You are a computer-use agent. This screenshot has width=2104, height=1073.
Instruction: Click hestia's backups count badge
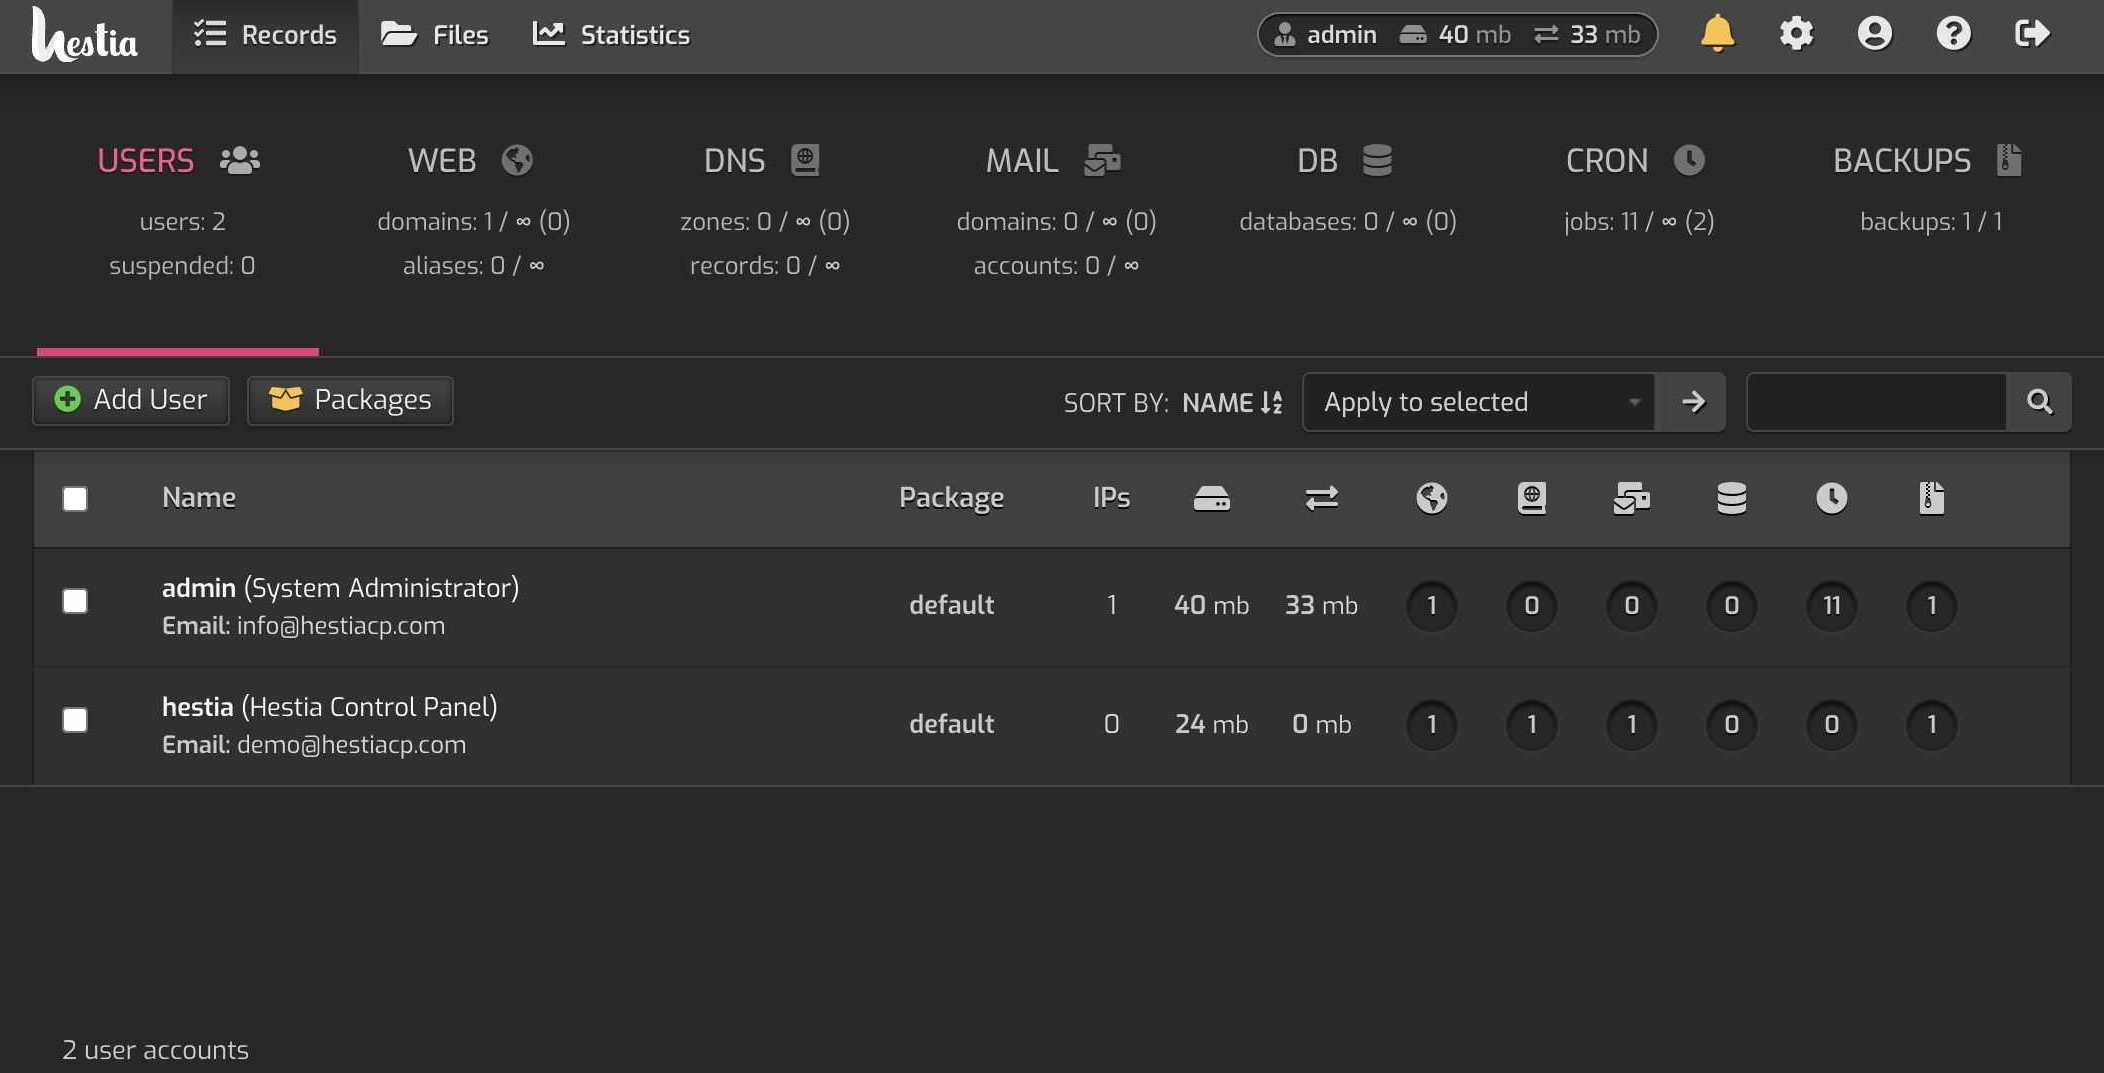[x=1931, y=724]
